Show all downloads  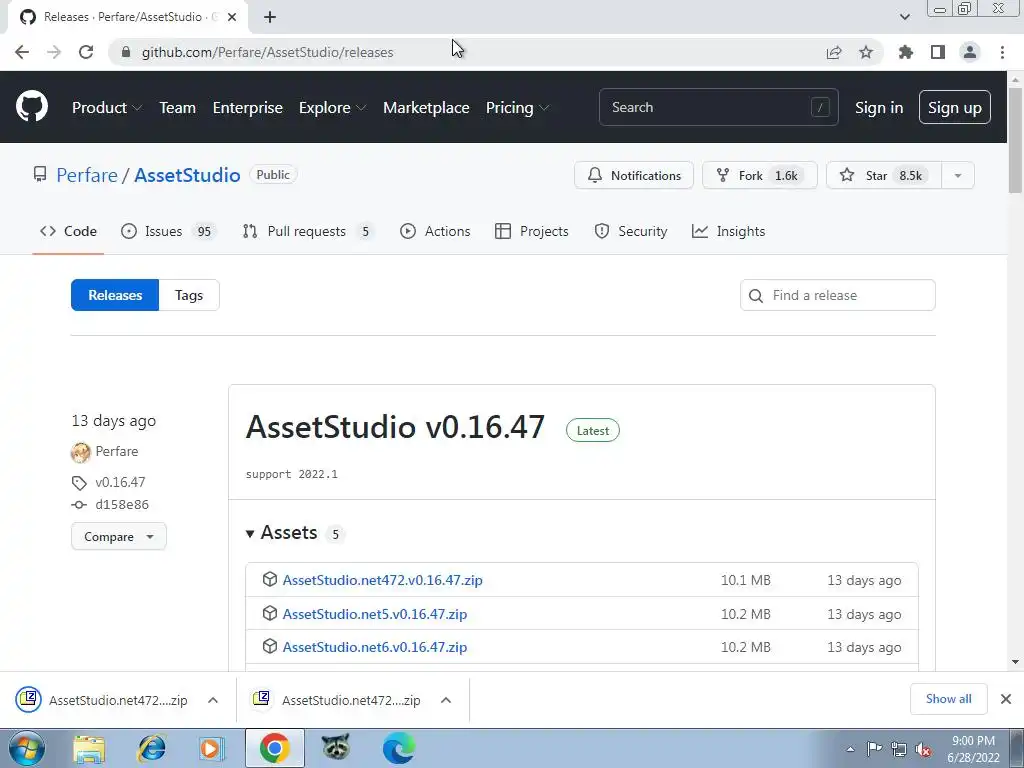coord(948,699)
